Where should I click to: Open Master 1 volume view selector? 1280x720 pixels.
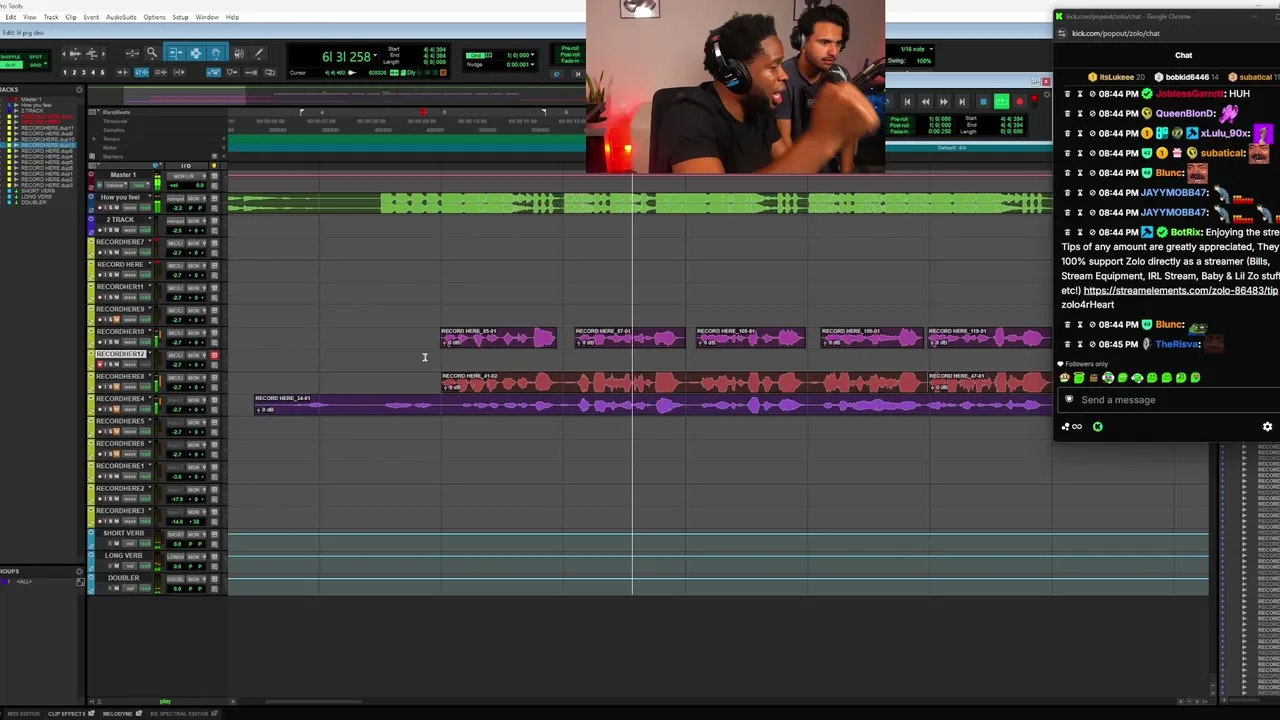[x=116, y=185]
